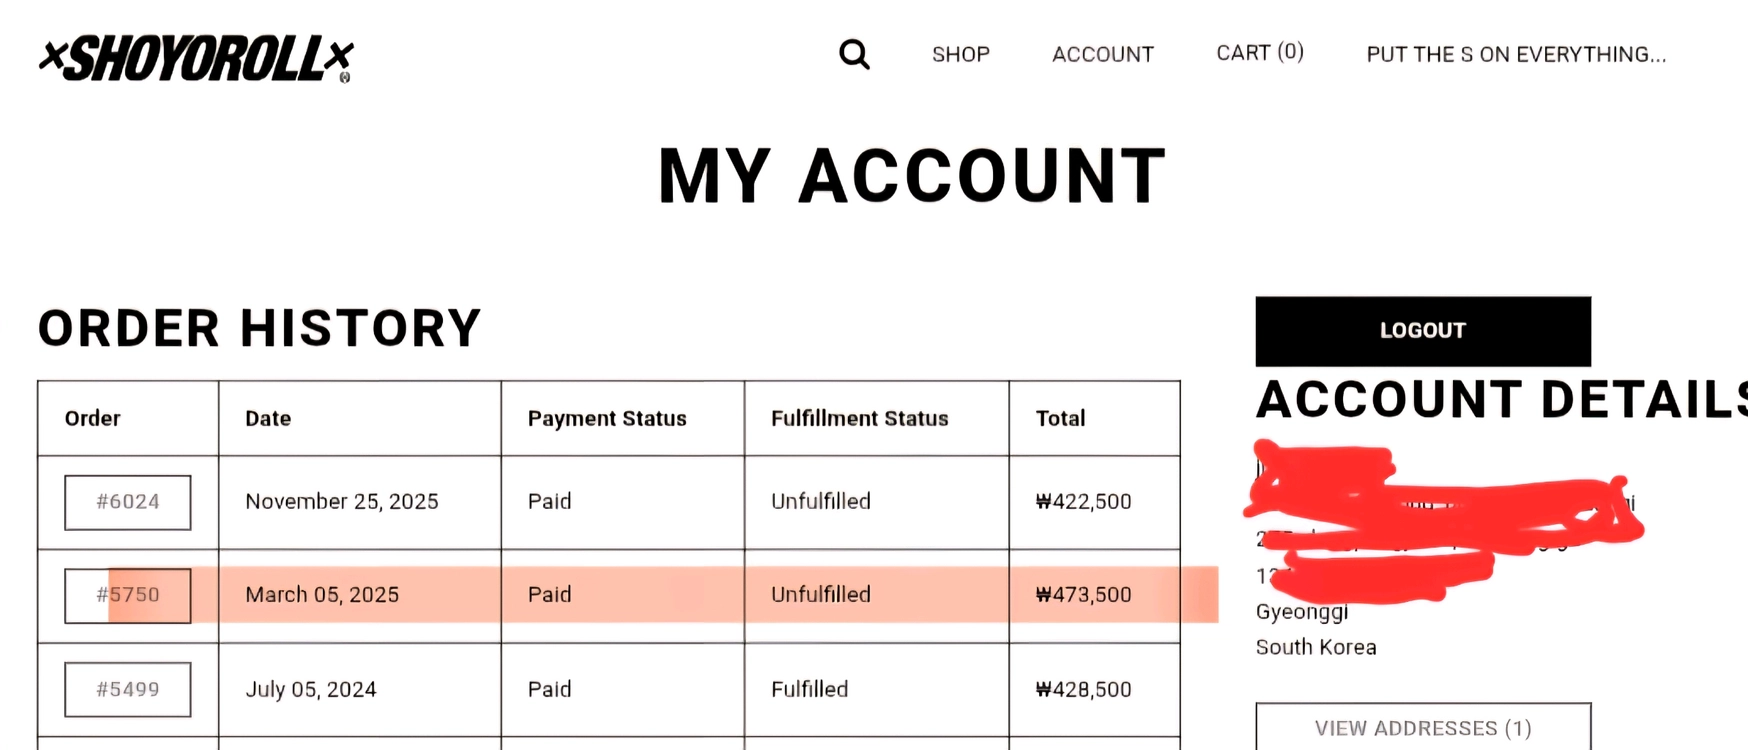Open order #5750

click(x=128, y=595)
